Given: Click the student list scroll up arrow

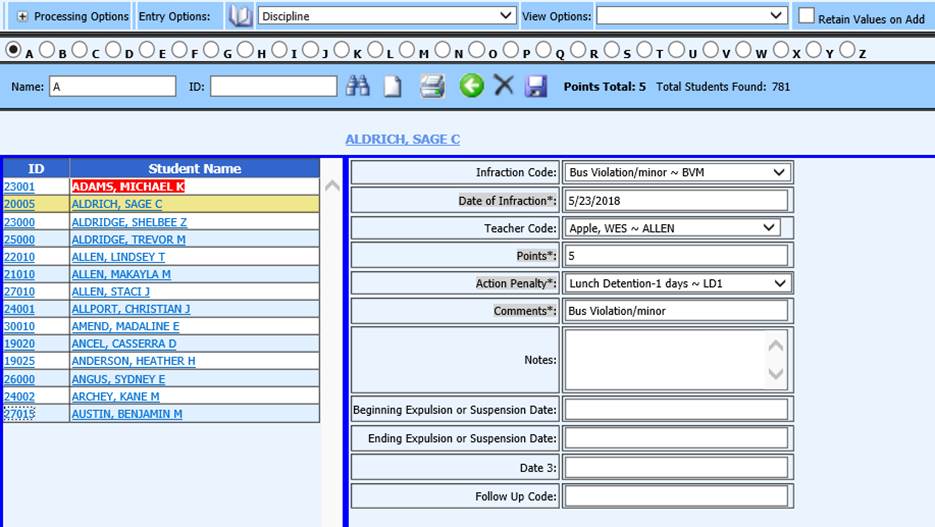Looking at the screenshot, I should click(333, 186).
